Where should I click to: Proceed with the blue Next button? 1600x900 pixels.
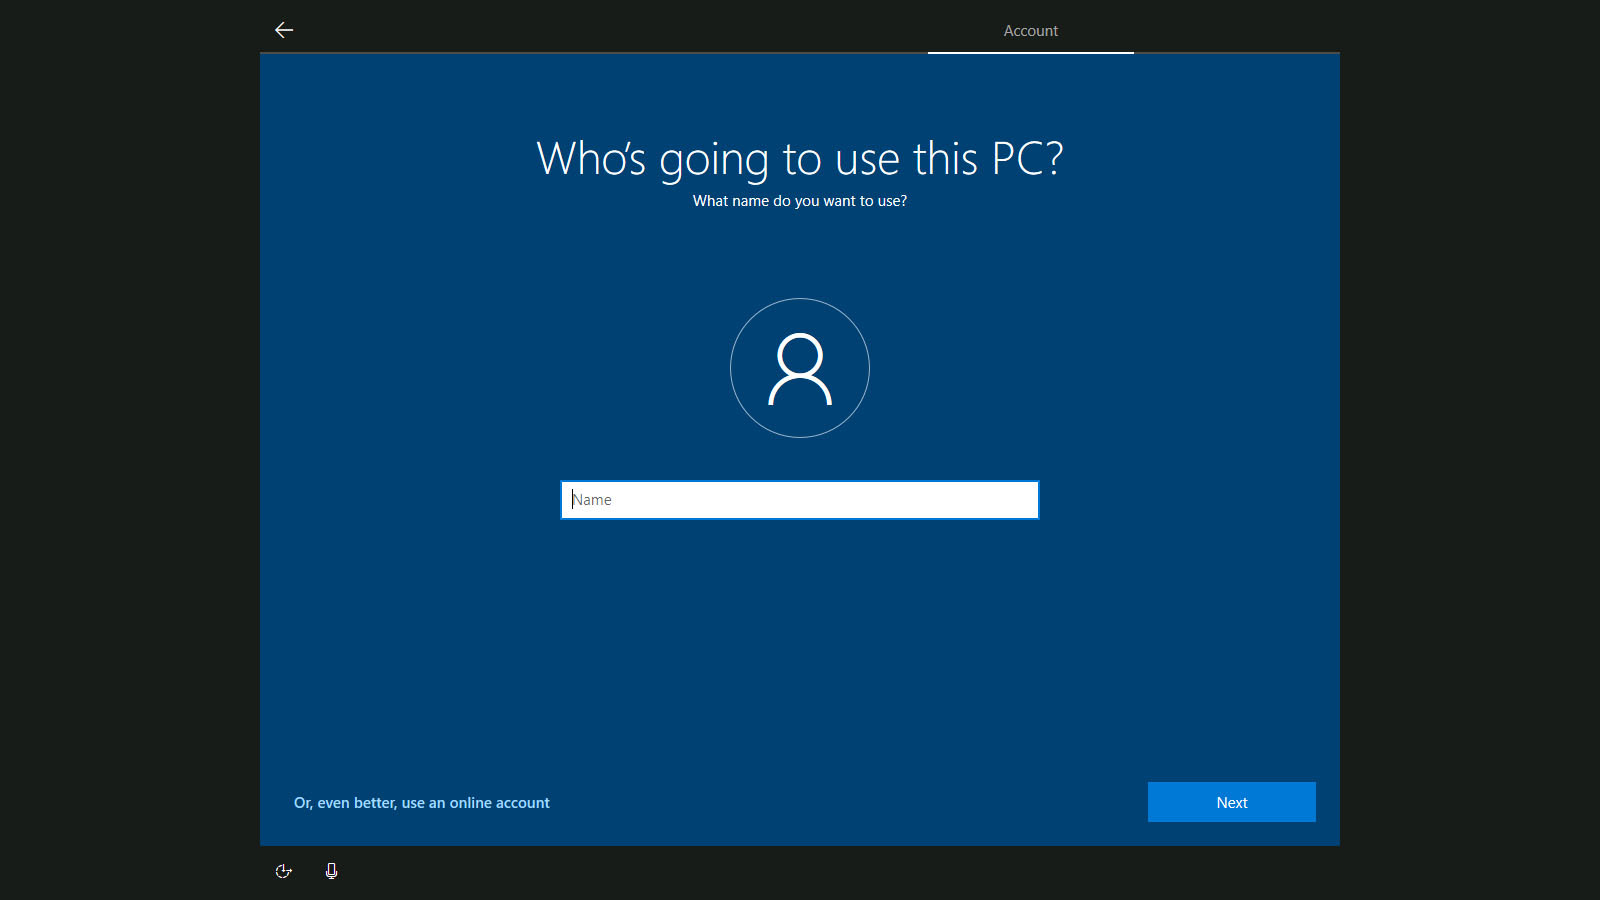(x=1231, y=802)
